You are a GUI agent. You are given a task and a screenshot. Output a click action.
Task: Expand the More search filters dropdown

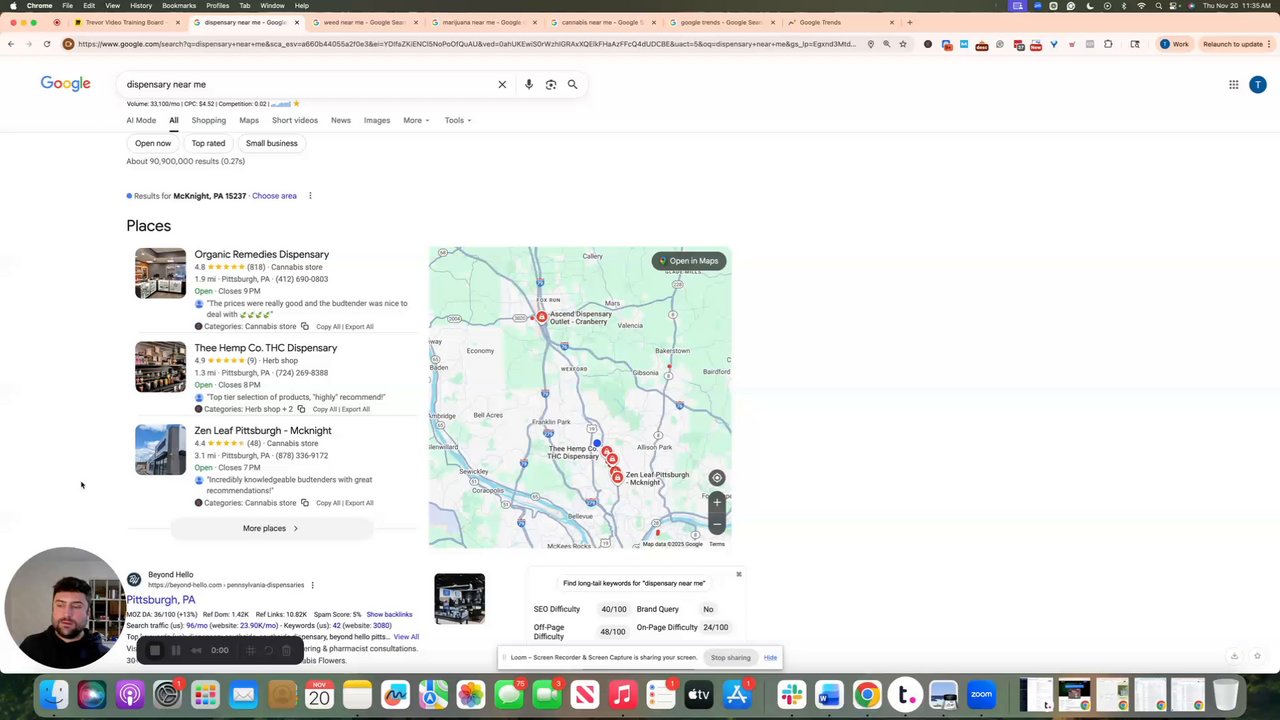pos(416,120)
